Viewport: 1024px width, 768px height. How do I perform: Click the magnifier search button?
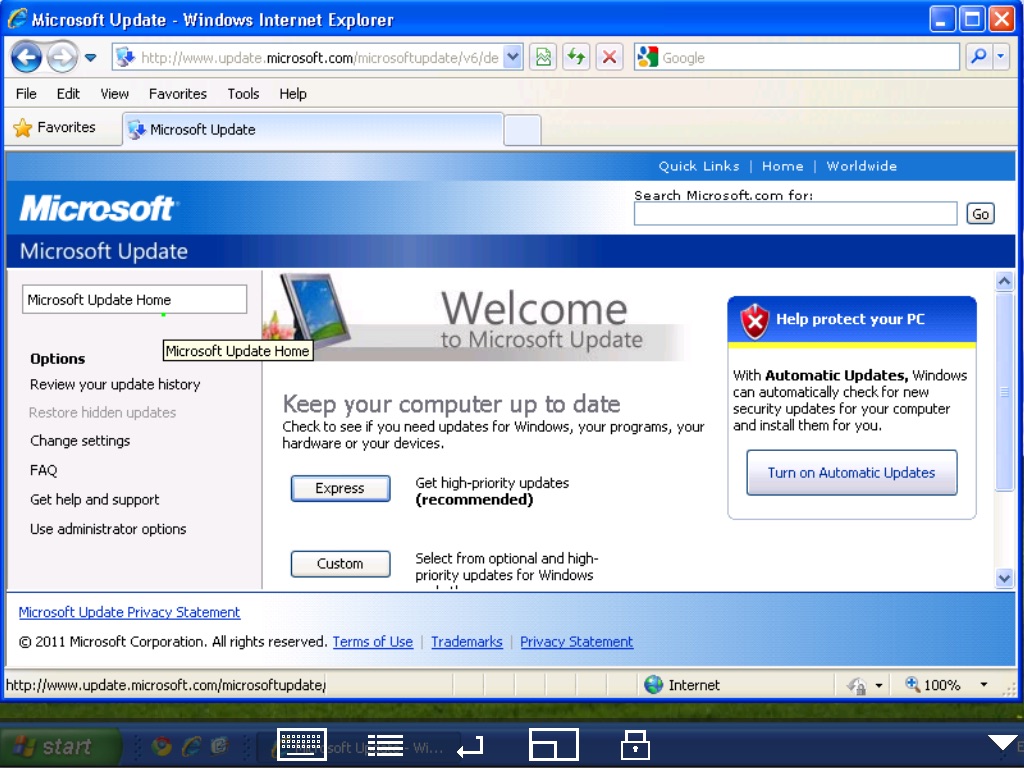pyautogui.click(x=978, y=57)
